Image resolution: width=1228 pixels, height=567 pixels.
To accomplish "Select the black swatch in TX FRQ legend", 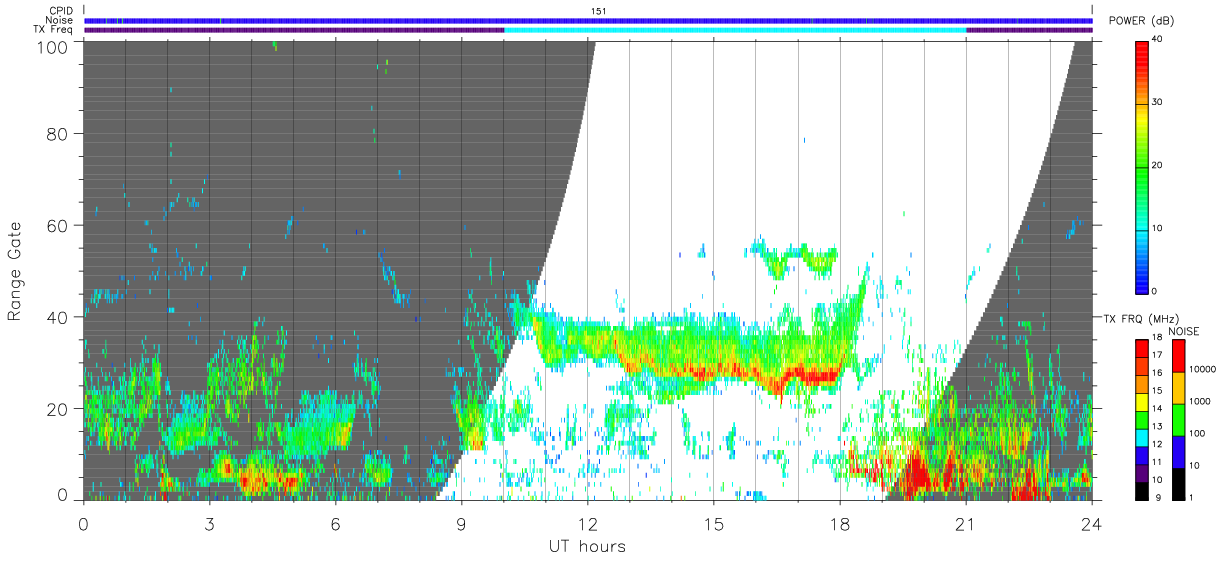I will (x=1142, y=491).
